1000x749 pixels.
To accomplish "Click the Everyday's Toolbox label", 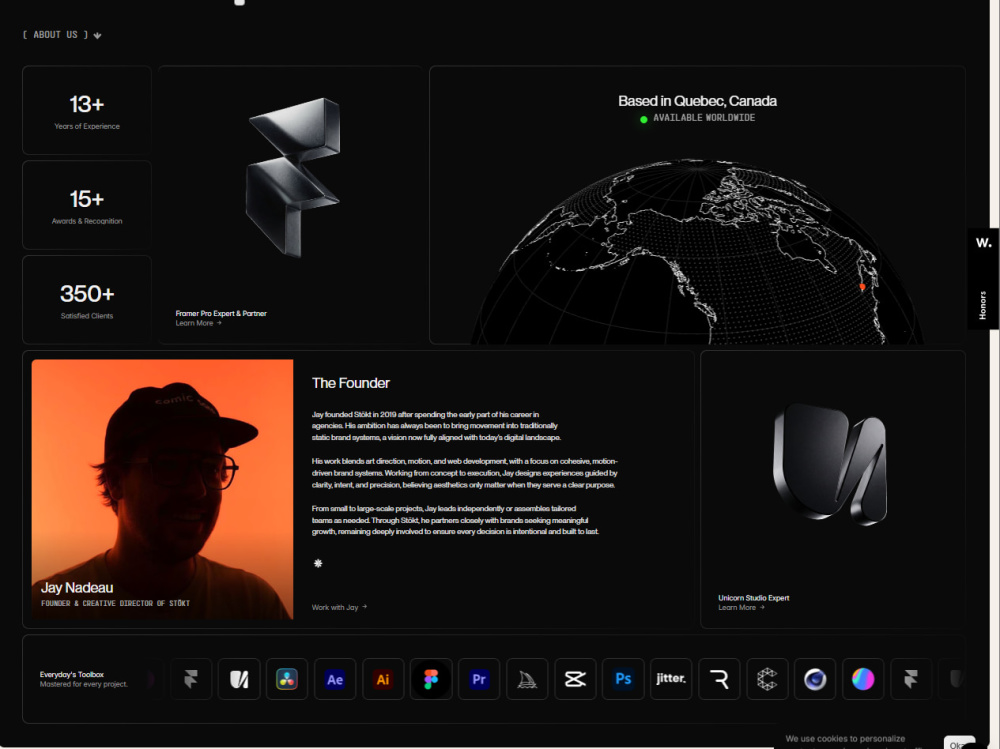I will [x=71, y=674].
